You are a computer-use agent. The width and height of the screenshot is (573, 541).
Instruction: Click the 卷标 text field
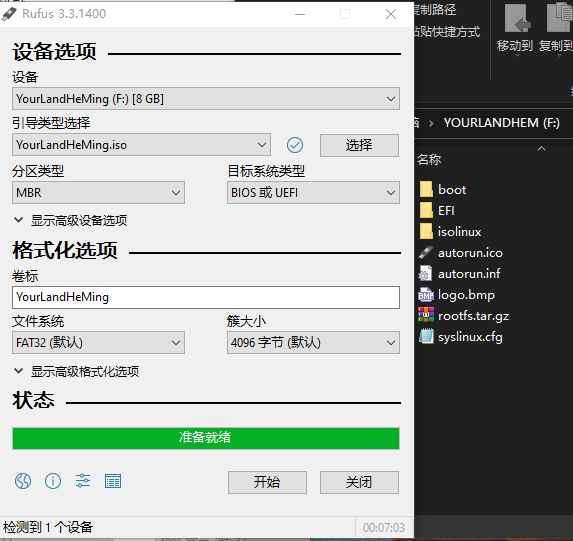coord(206,297)
